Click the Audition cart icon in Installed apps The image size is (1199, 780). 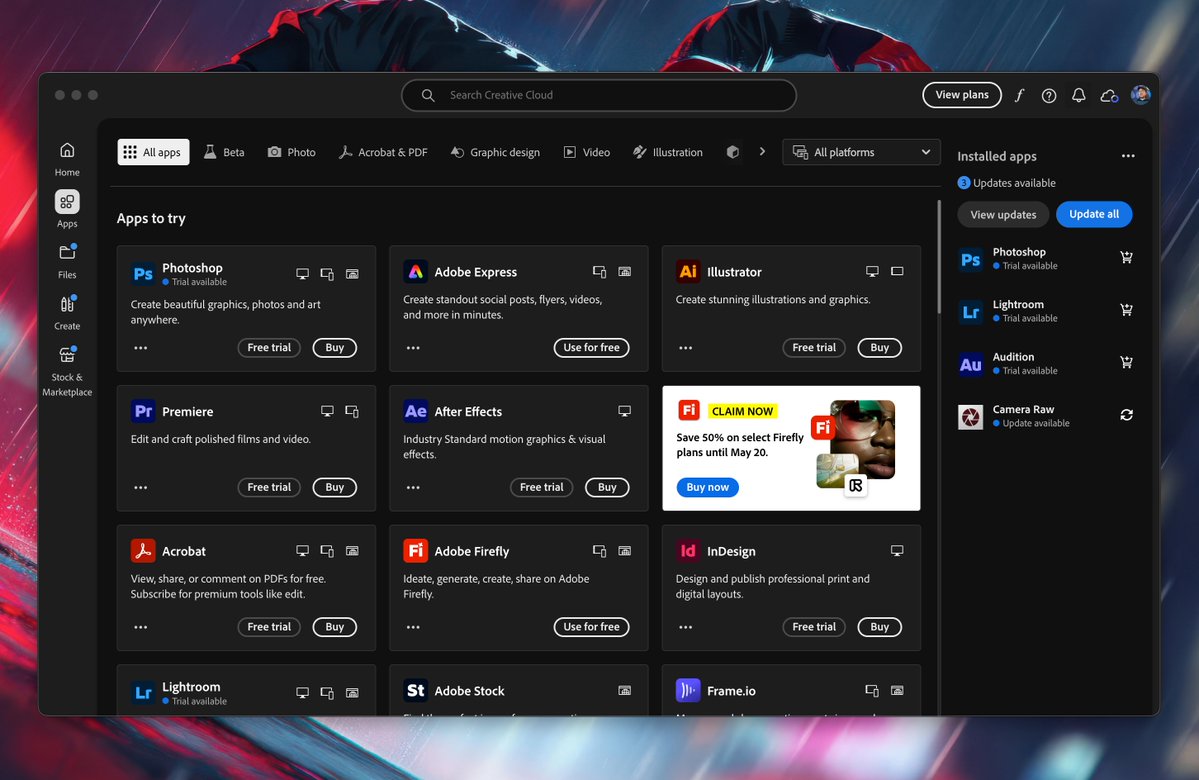1126,362
